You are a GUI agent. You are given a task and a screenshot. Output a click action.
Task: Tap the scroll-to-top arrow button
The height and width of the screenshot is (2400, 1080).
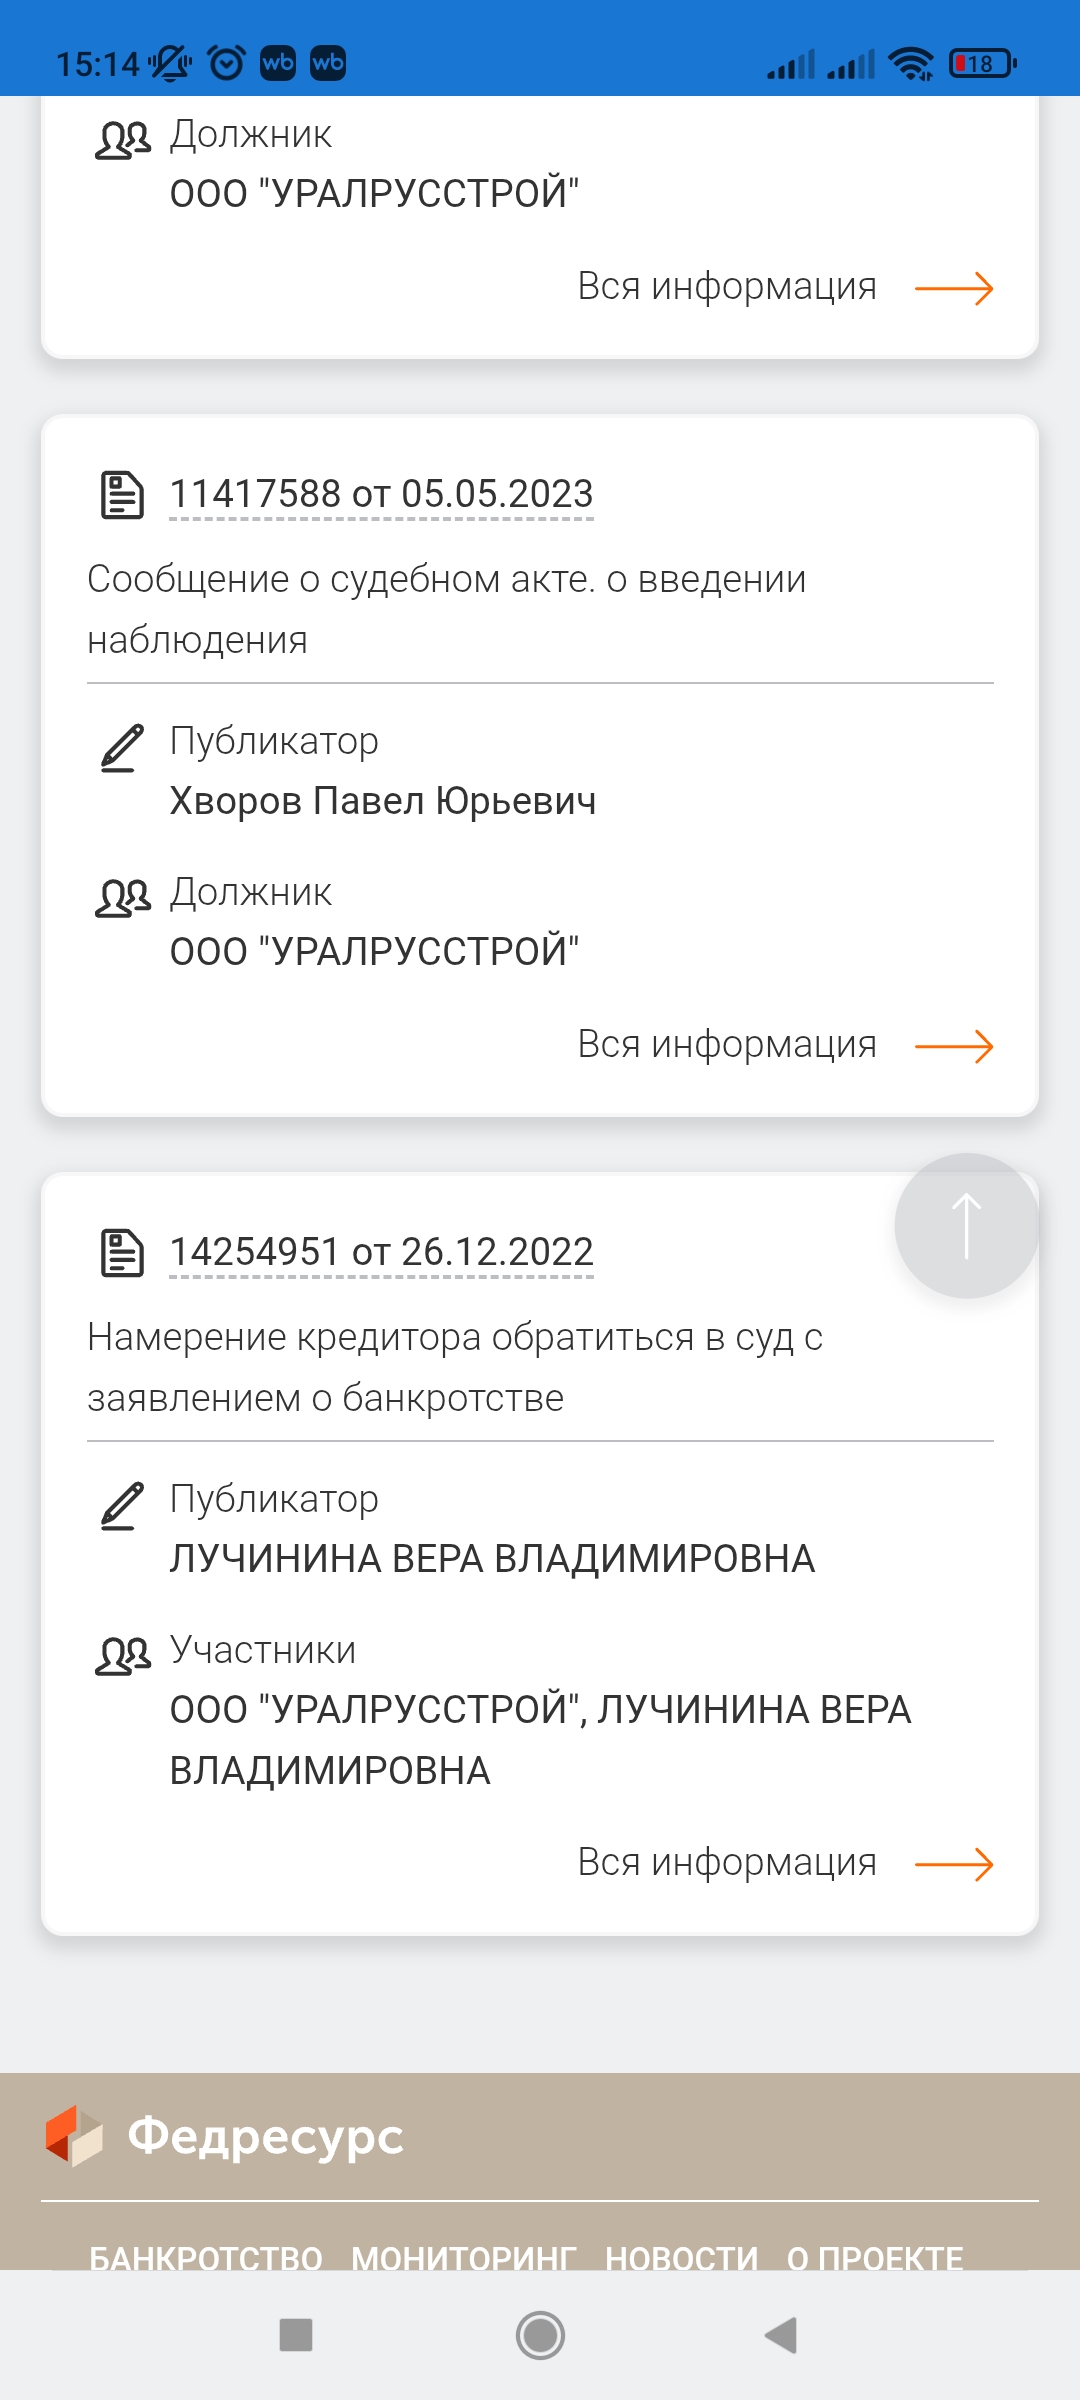966,1226
